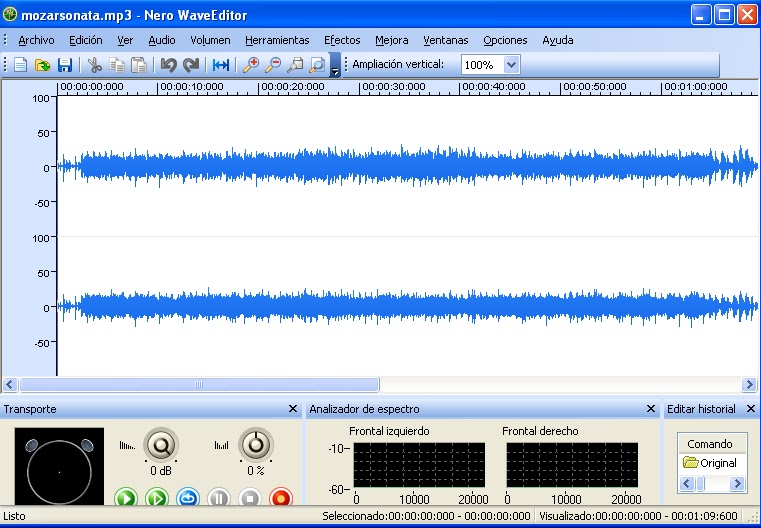
Task: Click the Nero WaveEditor title bar icon
Action: [9, 15]
